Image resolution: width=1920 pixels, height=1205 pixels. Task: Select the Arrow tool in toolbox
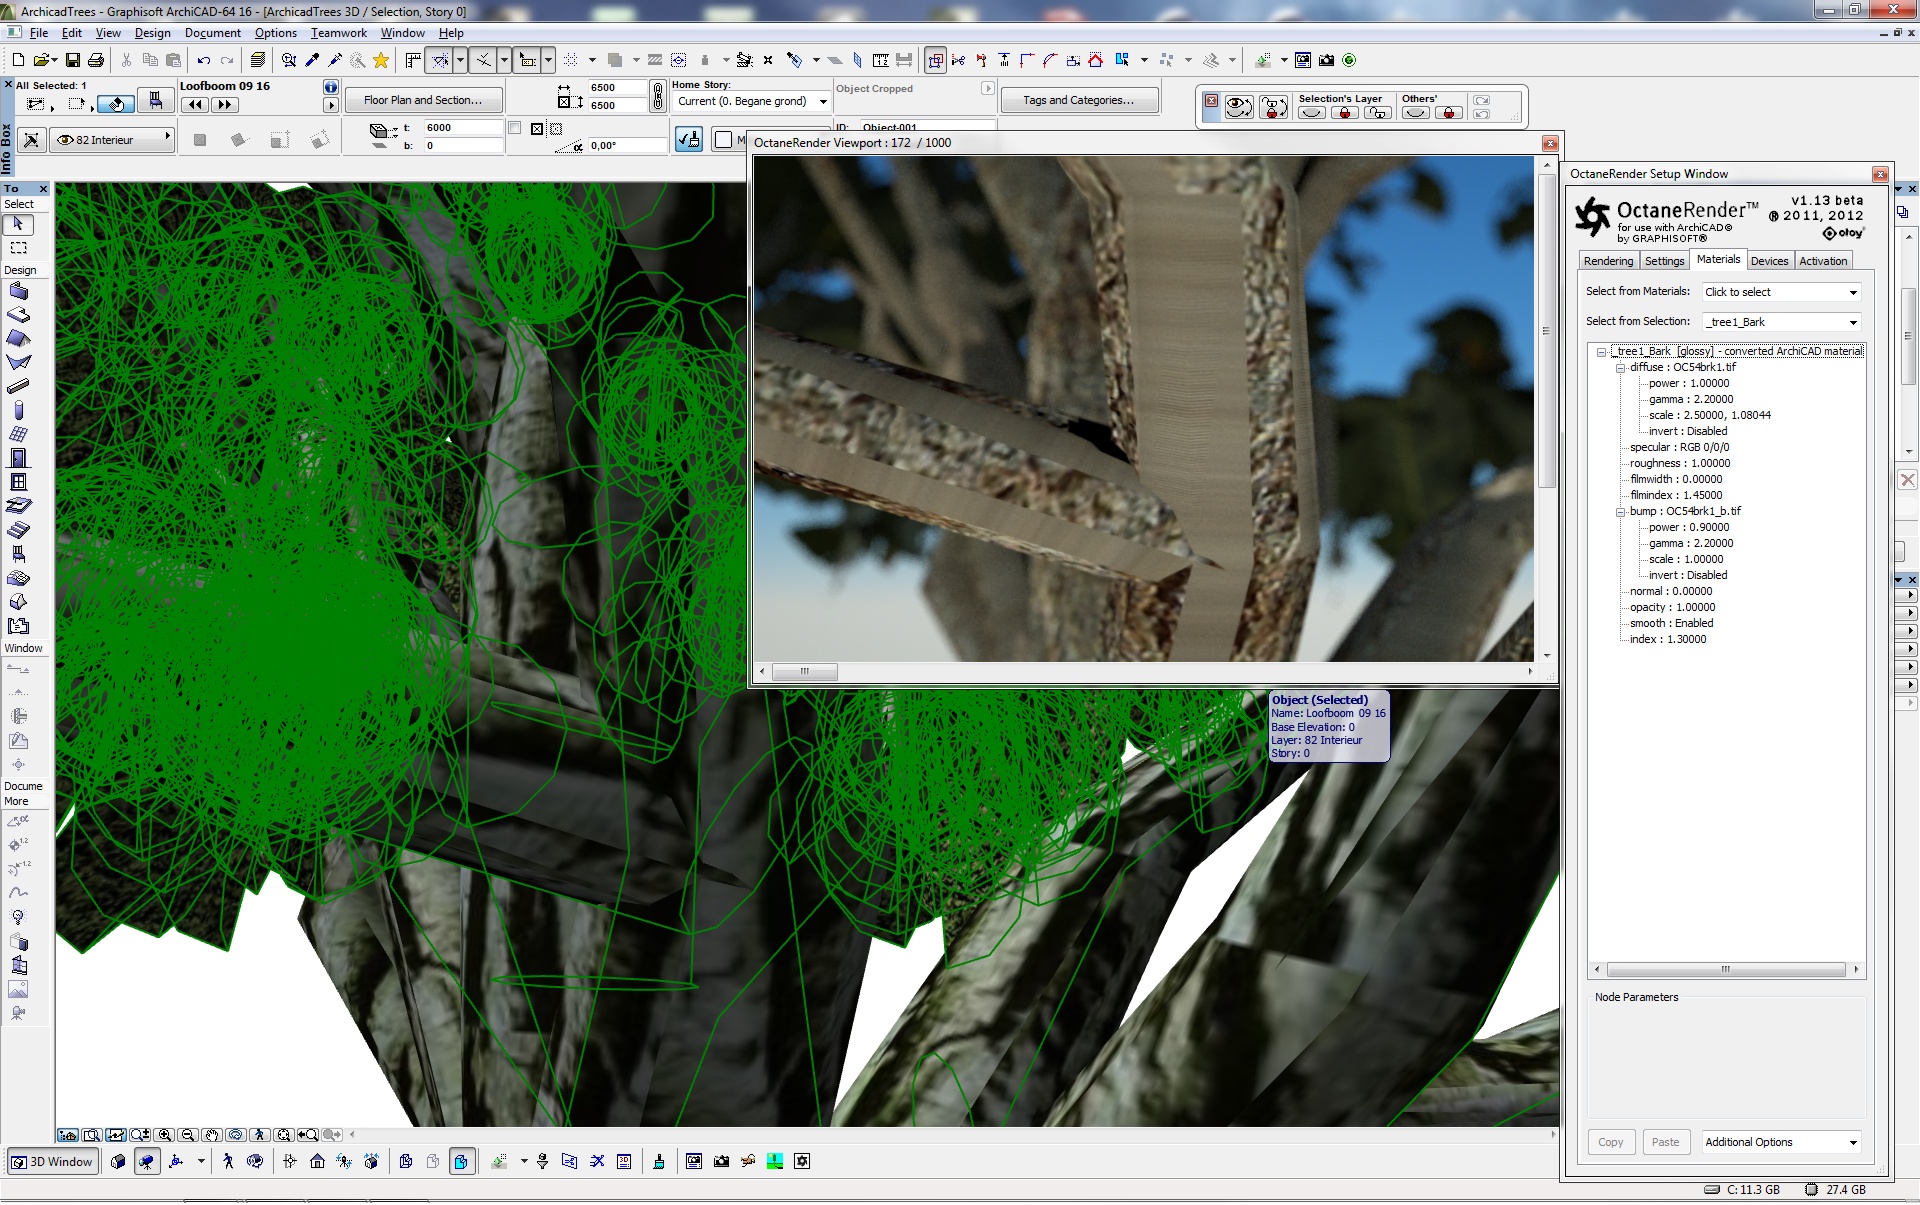pos(18,225)
